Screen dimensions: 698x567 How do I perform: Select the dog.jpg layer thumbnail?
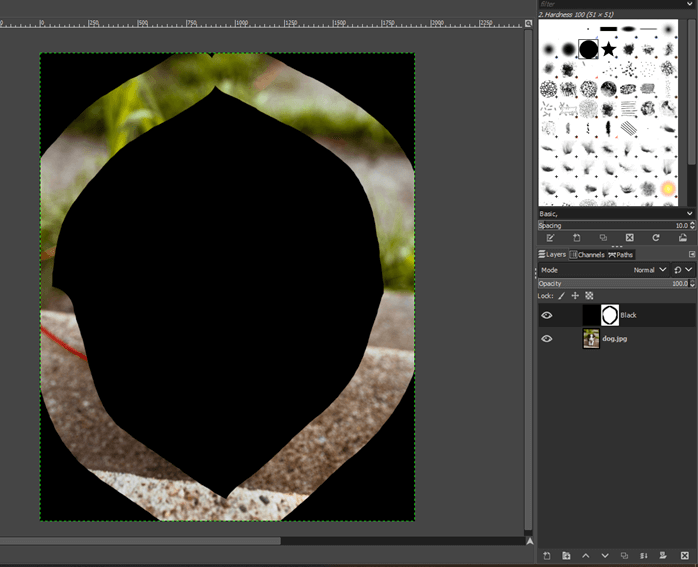[591, 339]
